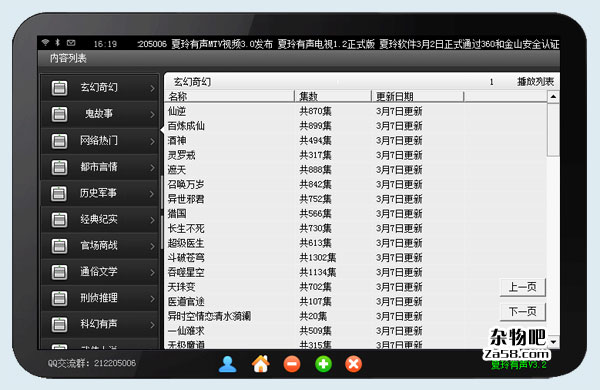This screenshot has height=390, width=600.
Task: Open the book 斗破苍穹
Action: click(186, 258)
